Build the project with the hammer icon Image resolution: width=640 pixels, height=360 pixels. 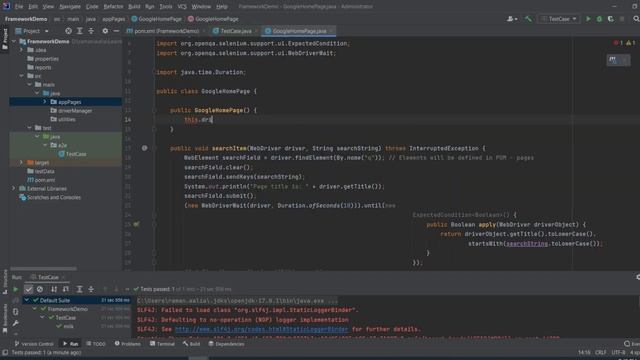pos(528,19)
